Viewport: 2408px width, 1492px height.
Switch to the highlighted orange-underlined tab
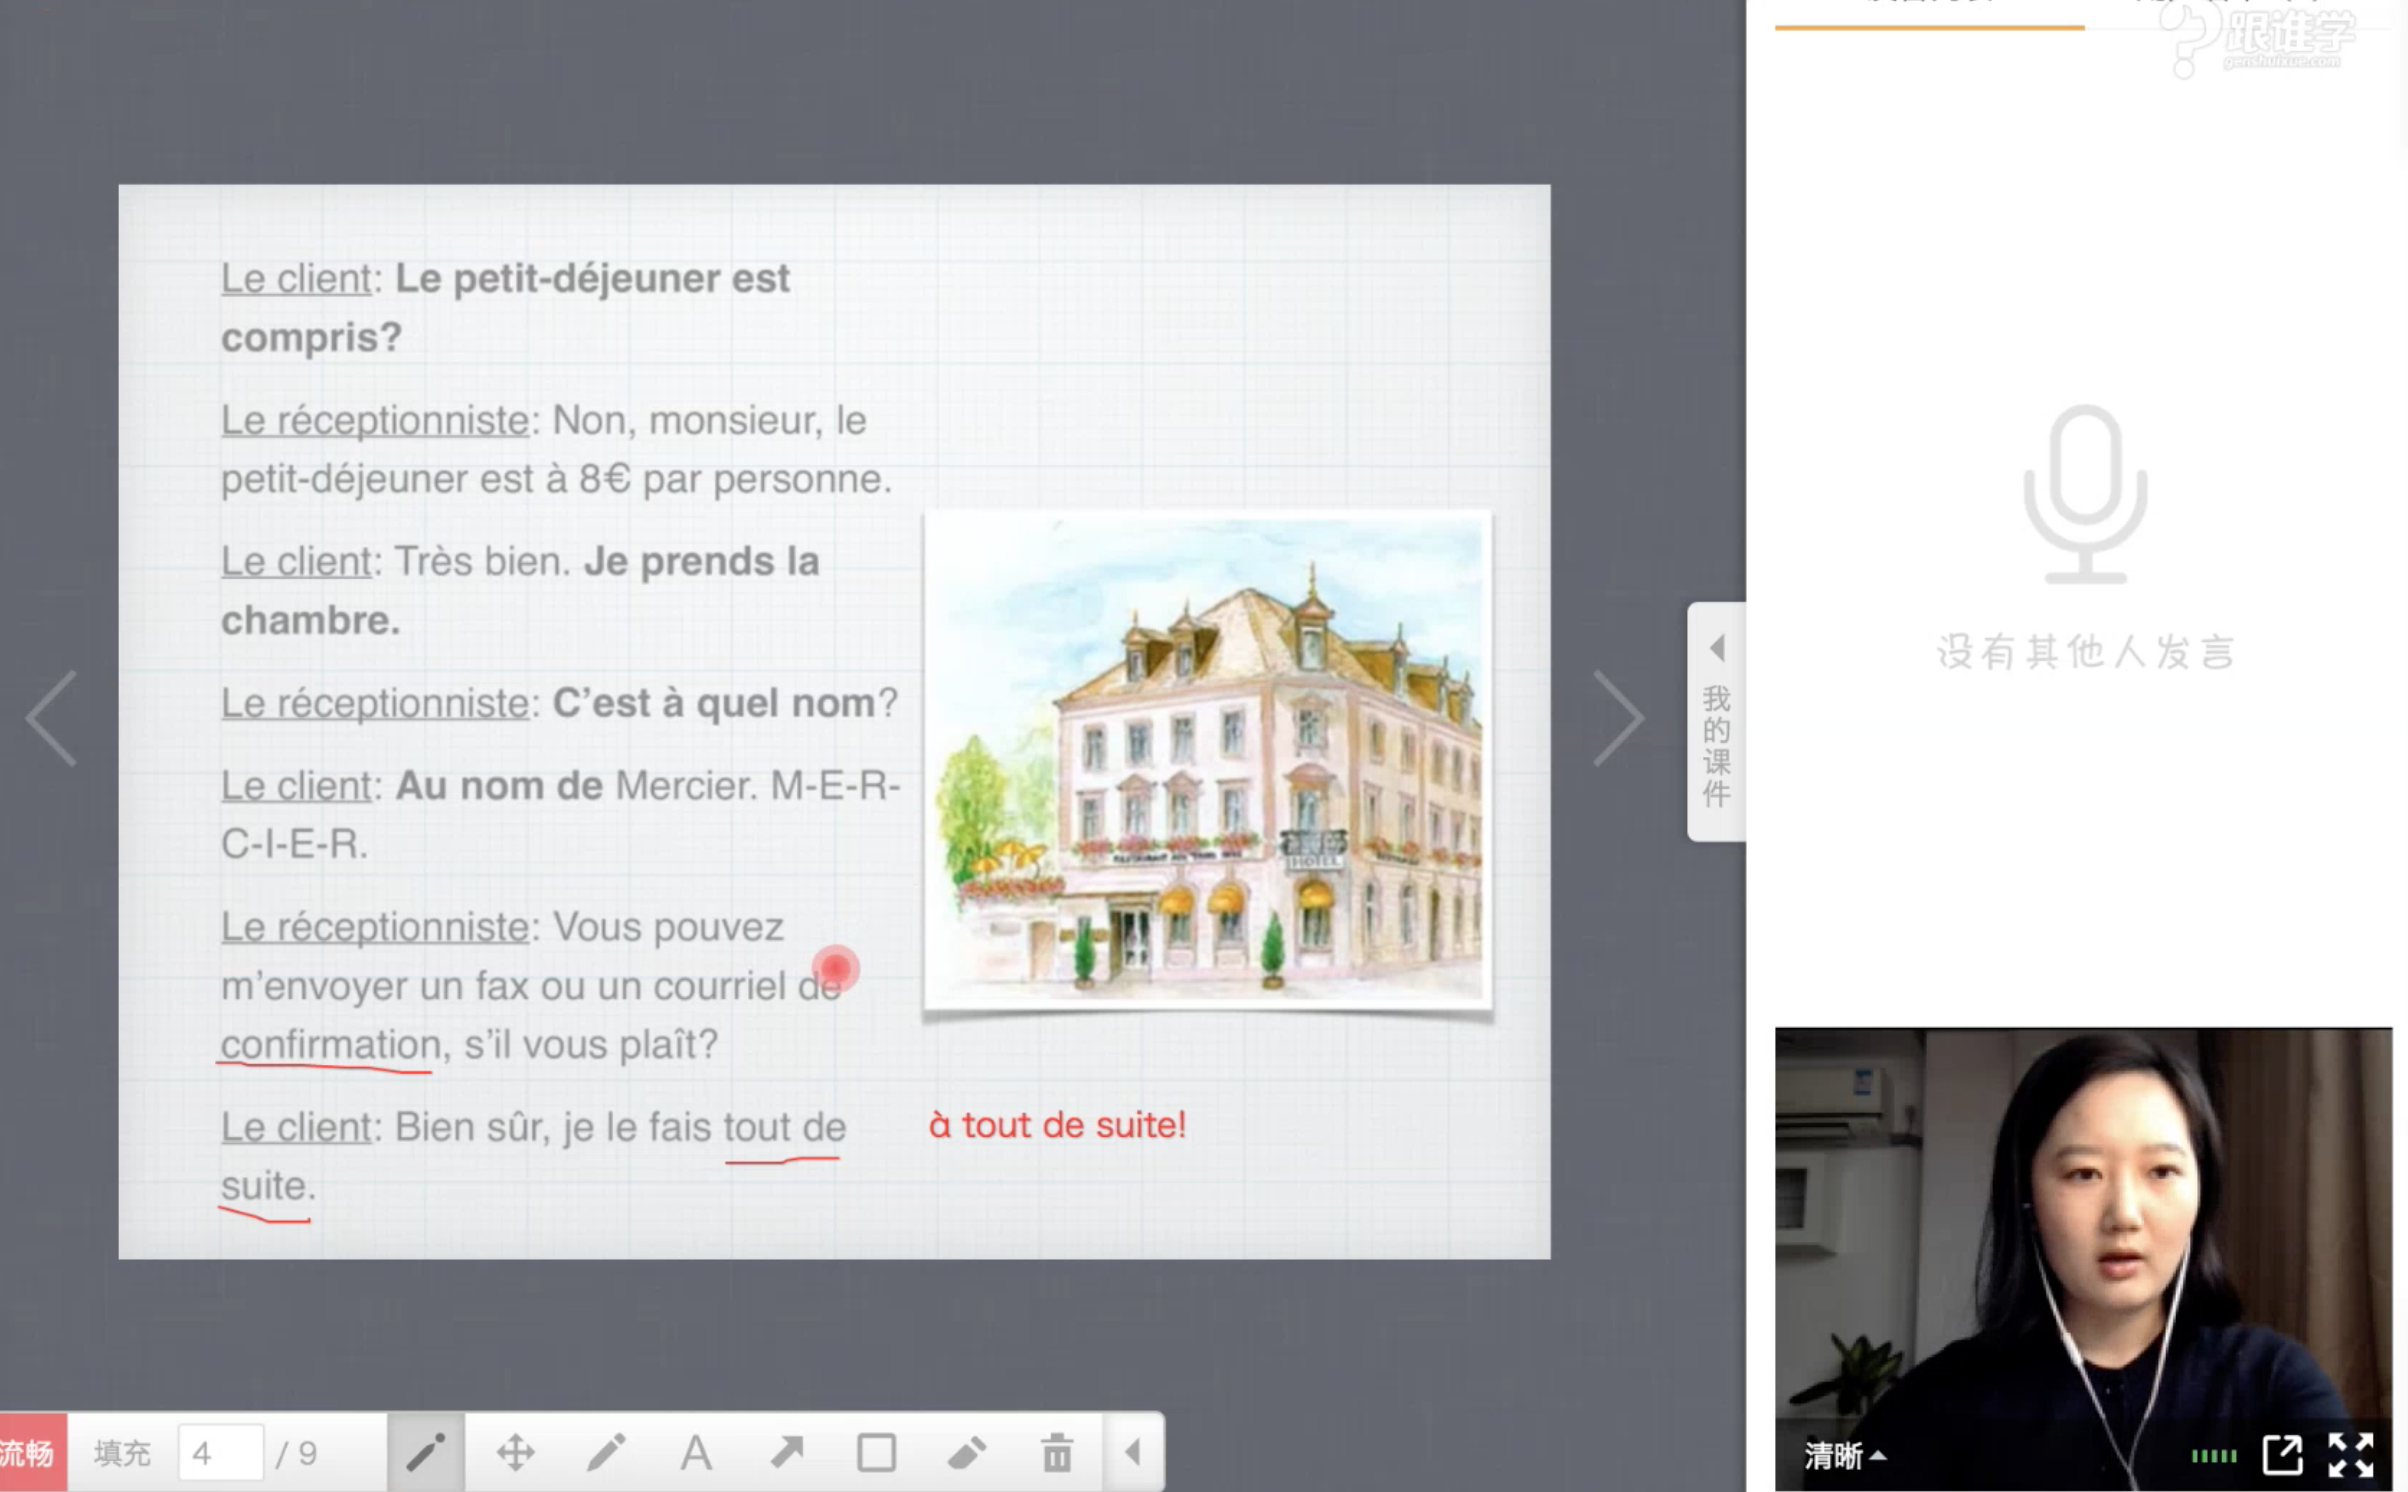point(1929,12)
